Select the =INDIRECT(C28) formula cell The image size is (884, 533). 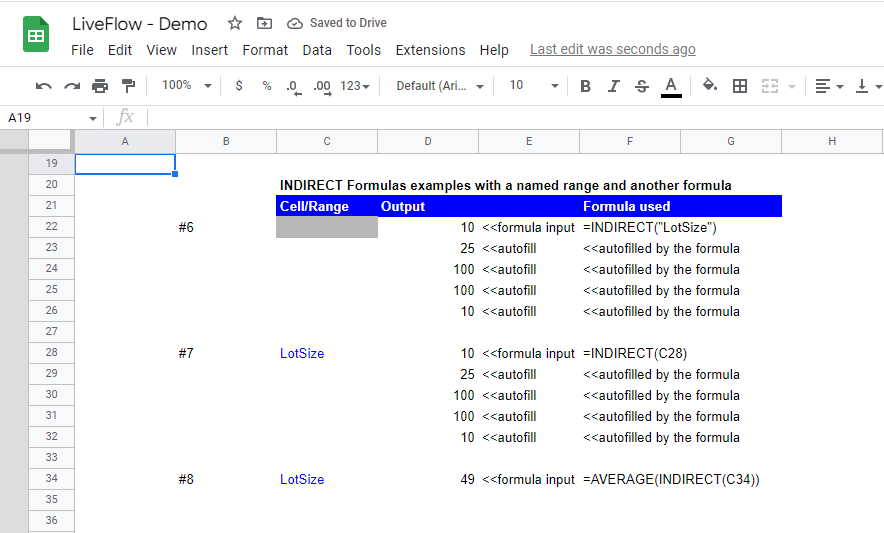coord(630,354)
